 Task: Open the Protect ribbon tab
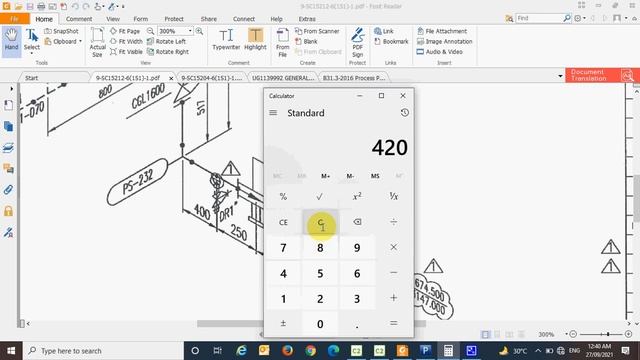(x=174, y=19)
